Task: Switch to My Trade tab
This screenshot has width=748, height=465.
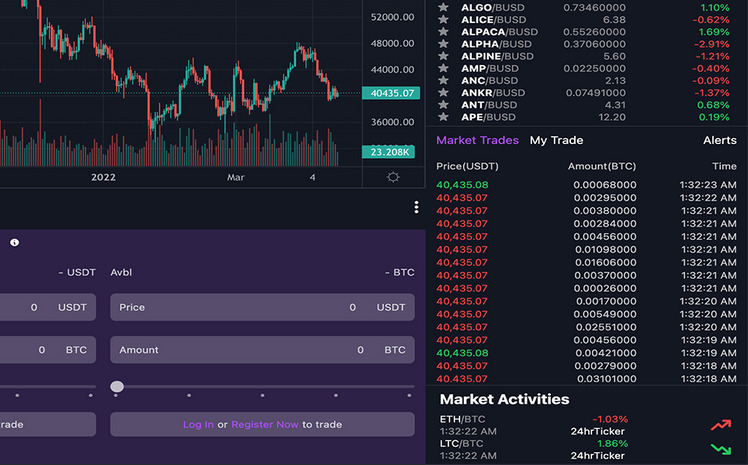Action: pyautogui.click(x=556, y=140)
